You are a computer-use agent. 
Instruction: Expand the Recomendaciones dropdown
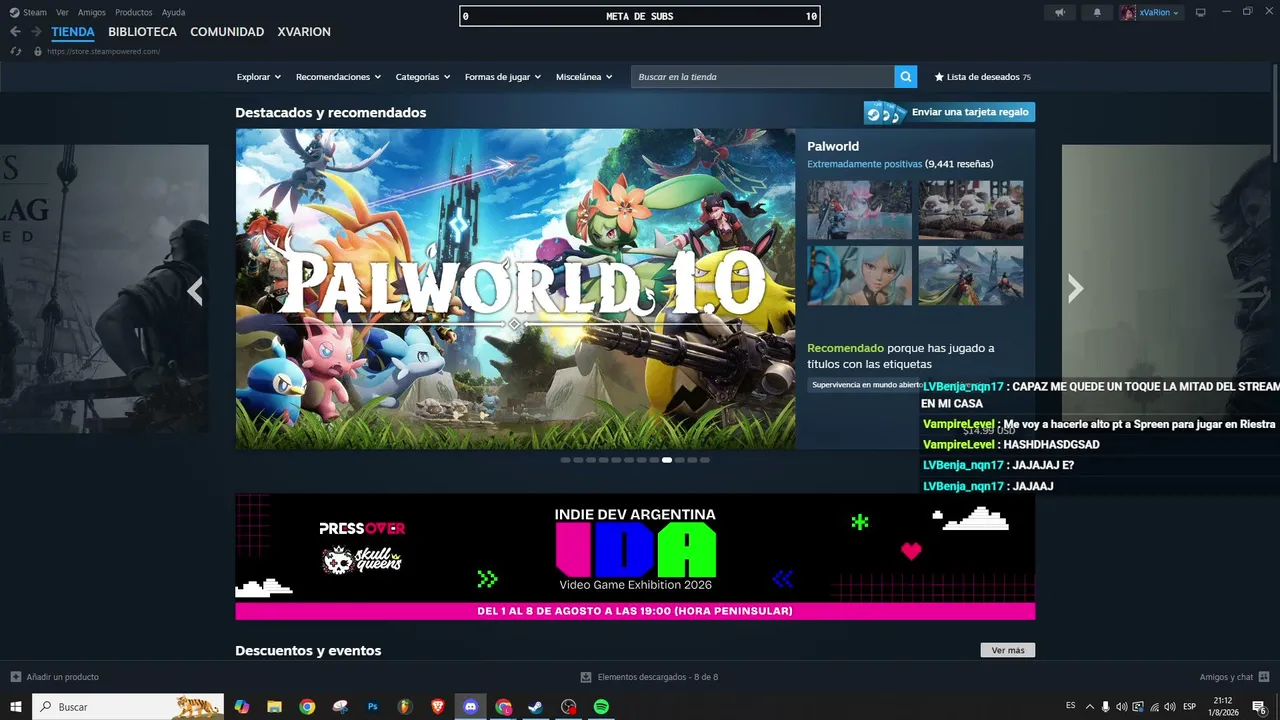point(339,77)
